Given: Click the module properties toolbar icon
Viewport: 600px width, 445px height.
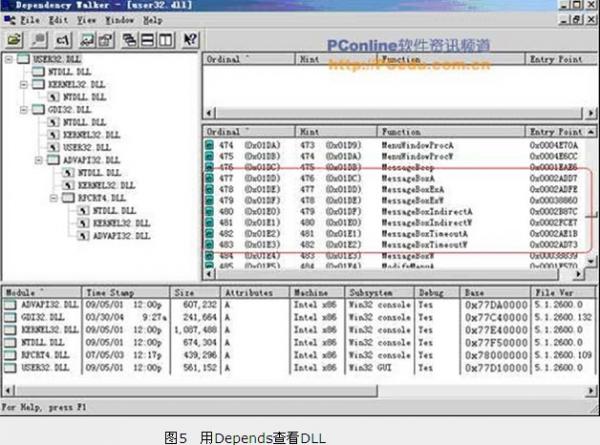Looking at the screenshot, I should (x=106, y=40).
